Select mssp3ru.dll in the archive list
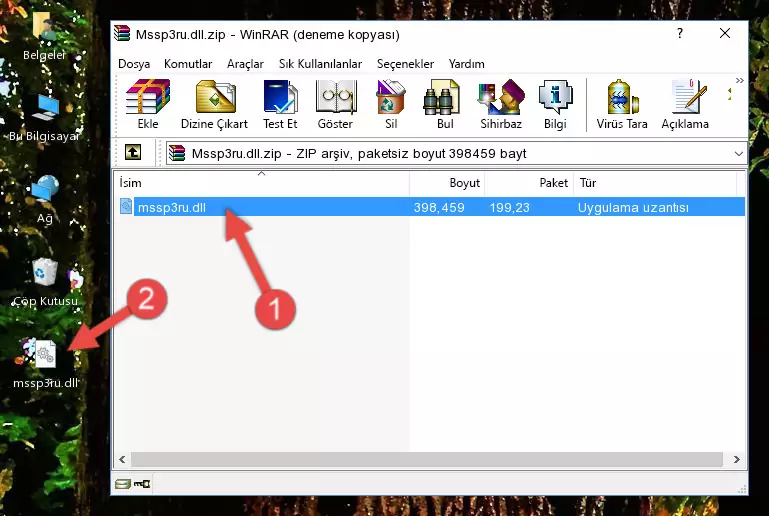Viewport: 769px width, 516px height. [430, 207]
